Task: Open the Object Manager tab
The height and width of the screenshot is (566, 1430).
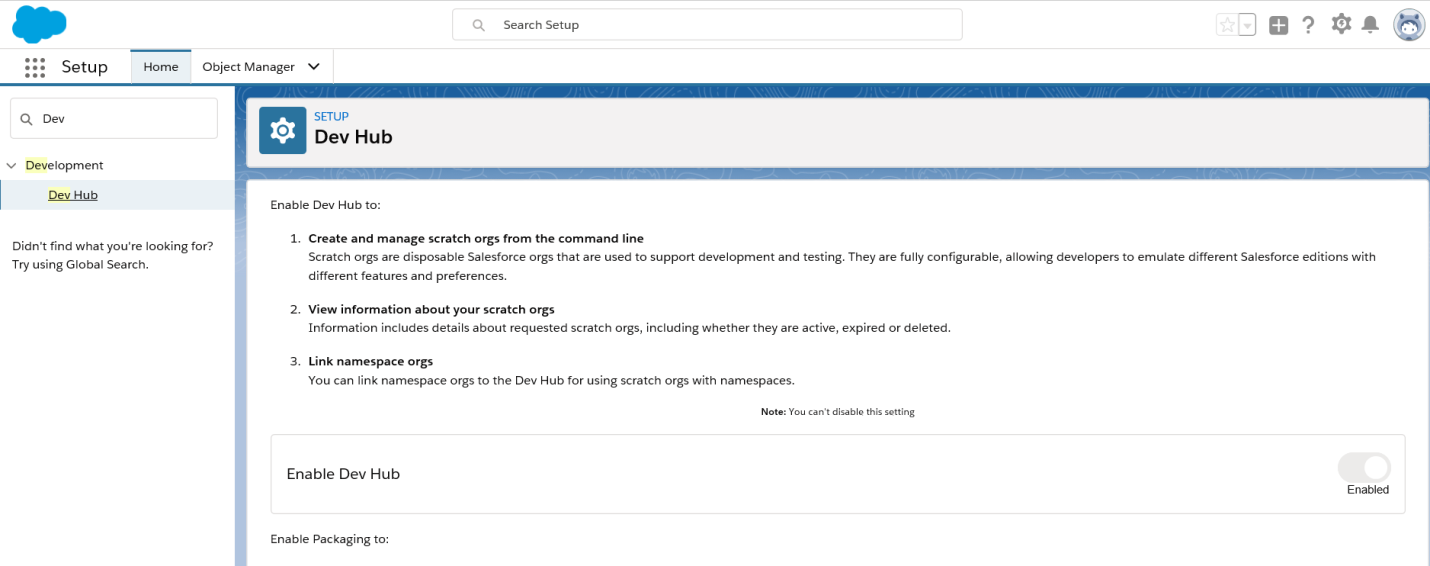Action: (248, 67)
